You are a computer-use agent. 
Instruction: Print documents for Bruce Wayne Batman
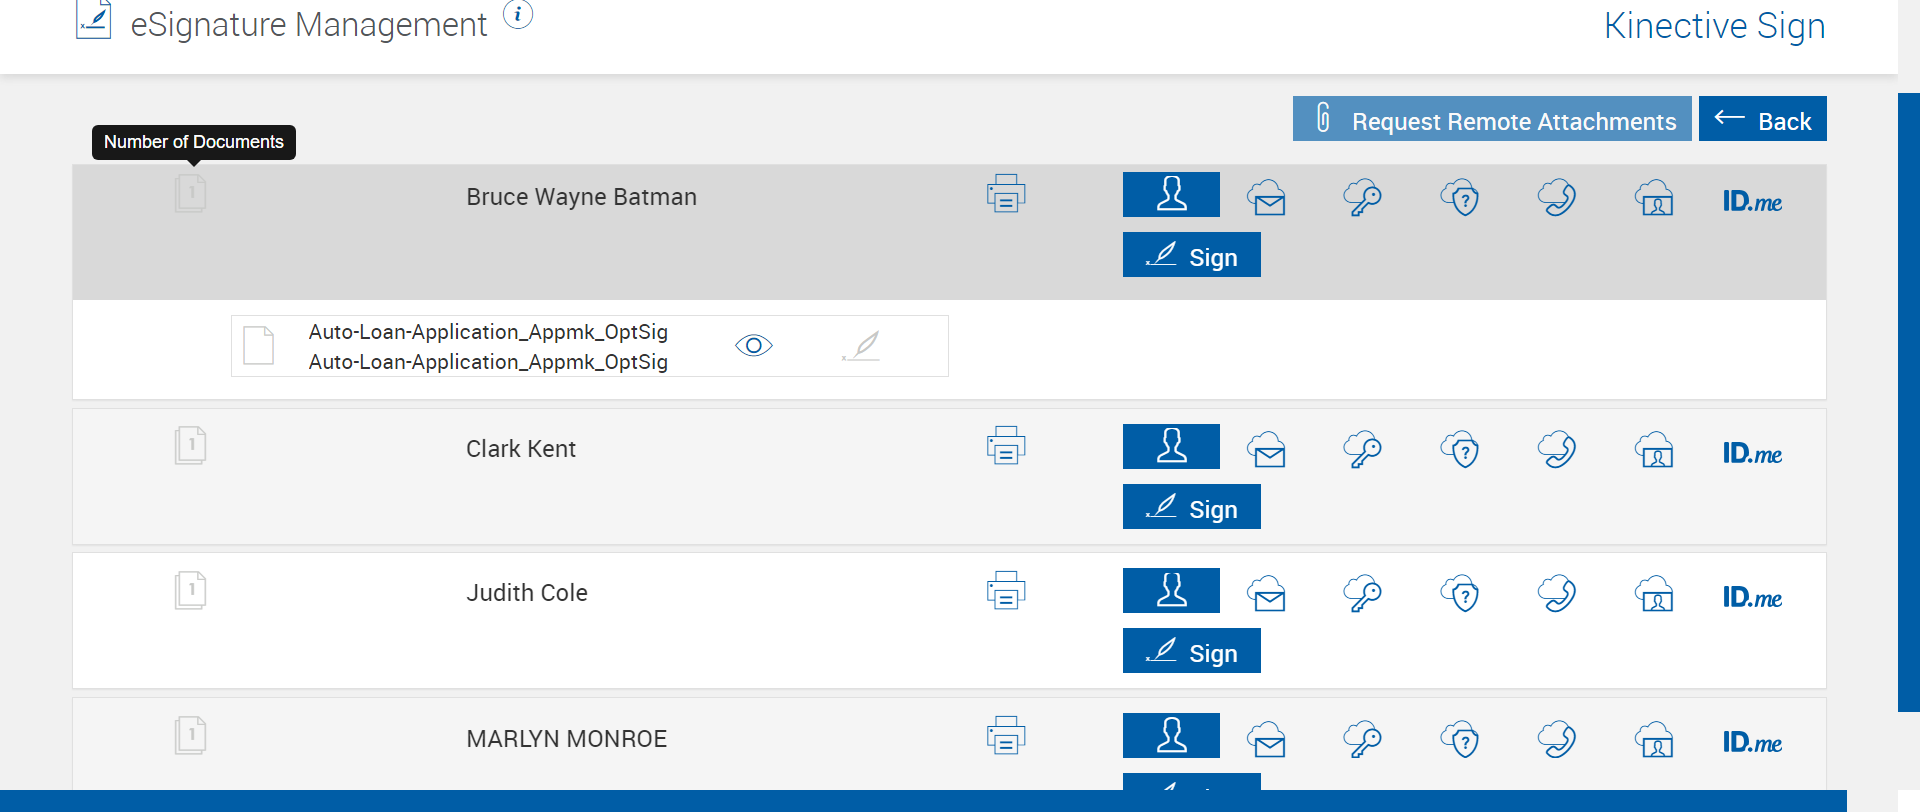click(1006, 194)
